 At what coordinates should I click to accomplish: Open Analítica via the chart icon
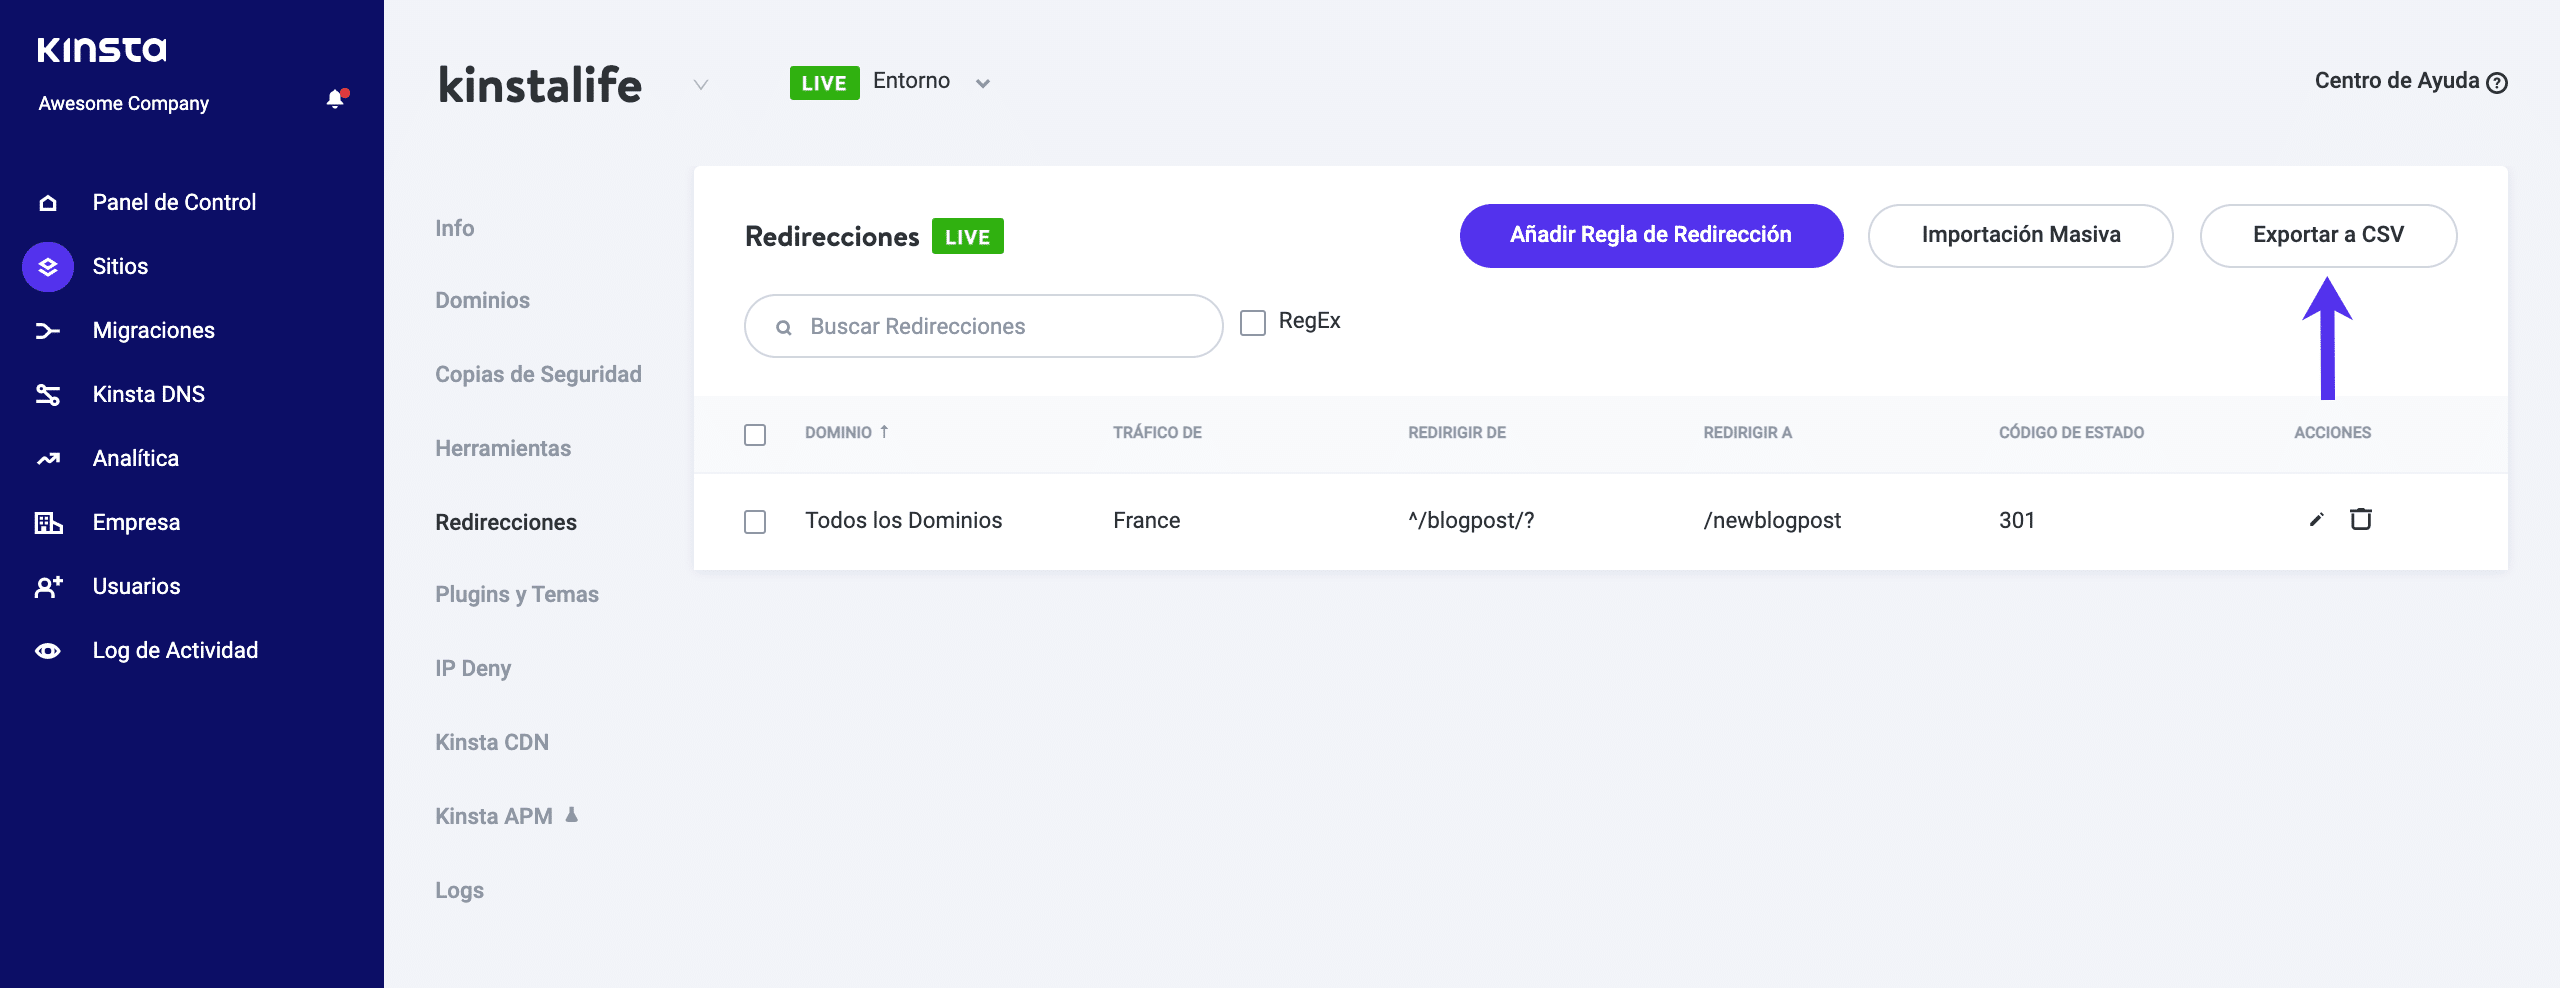click(47, 458)
